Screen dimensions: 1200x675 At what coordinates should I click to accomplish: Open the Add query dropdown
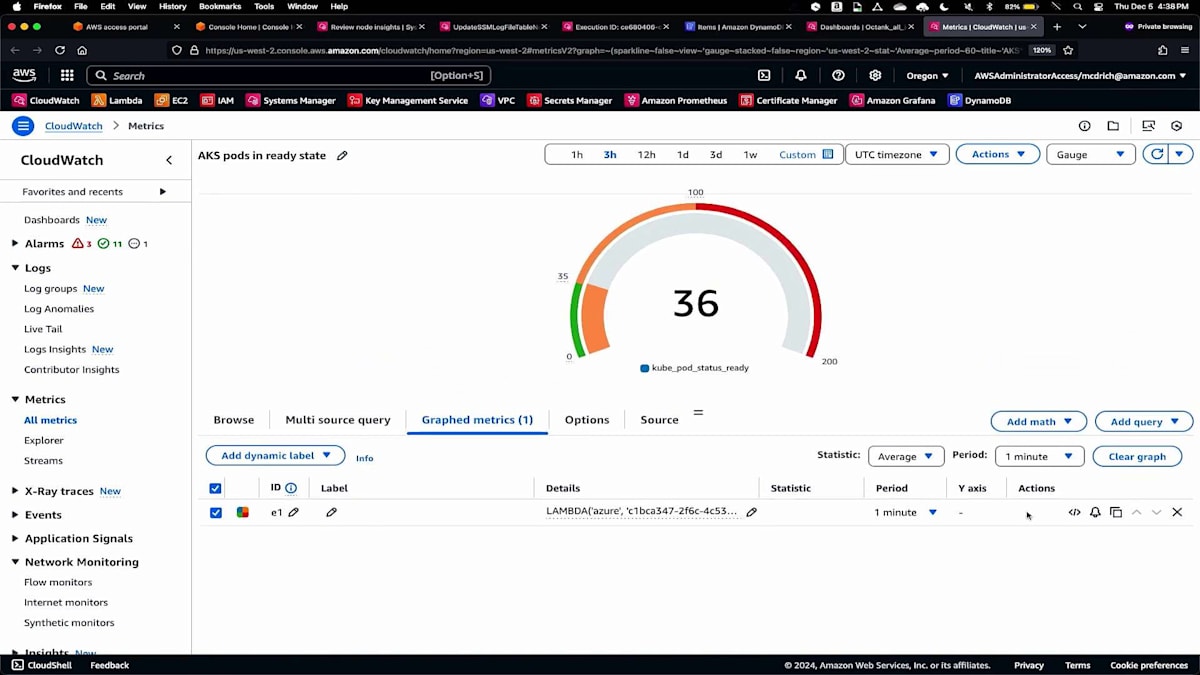(1144, 421)
